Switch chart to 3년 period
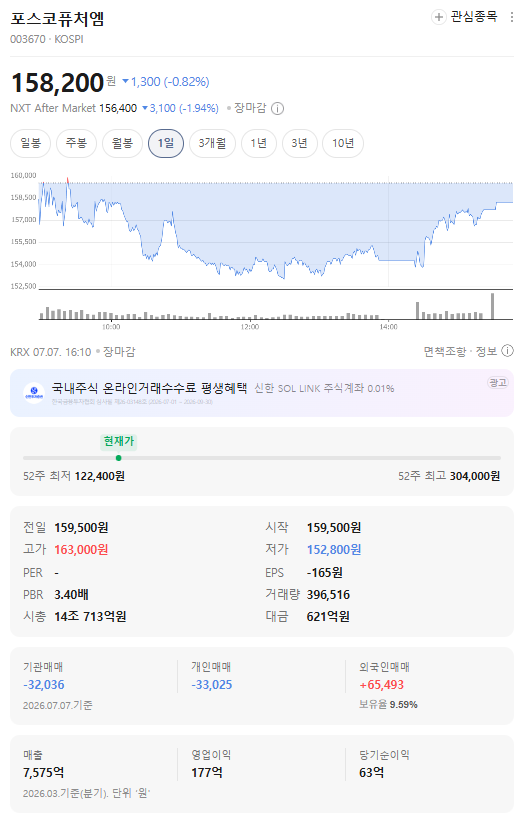Screen dimensions: 520x813 (x=300, y=143)
